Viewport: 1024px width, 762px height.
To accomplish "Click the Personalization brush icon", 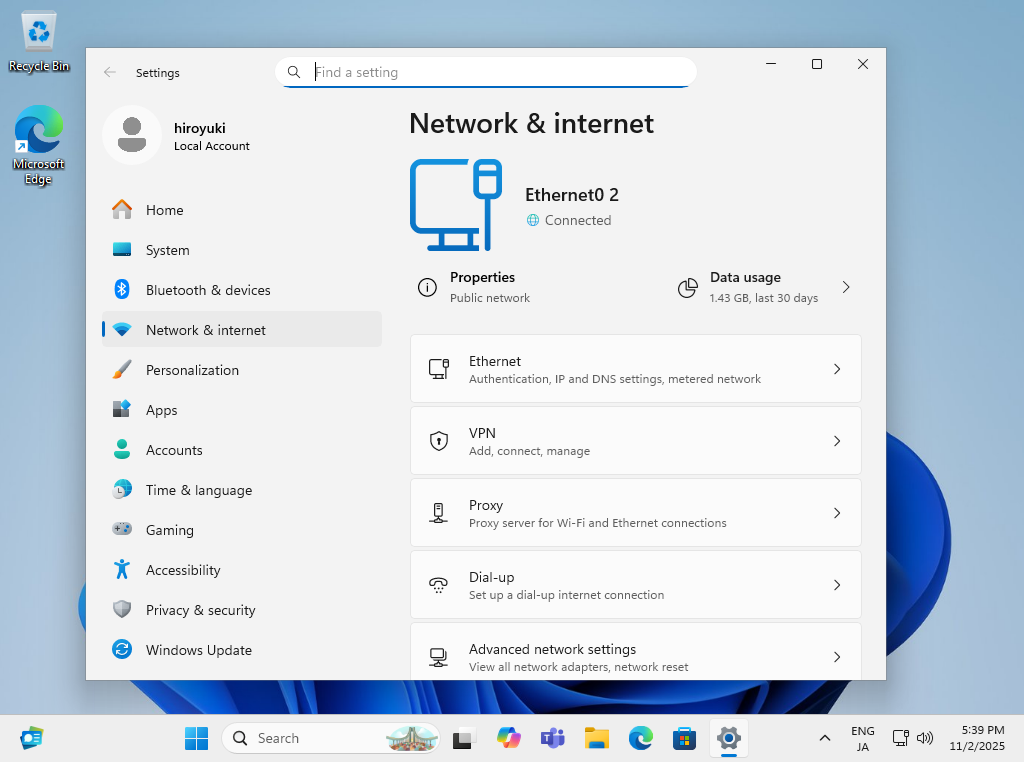I will point(122,369).
